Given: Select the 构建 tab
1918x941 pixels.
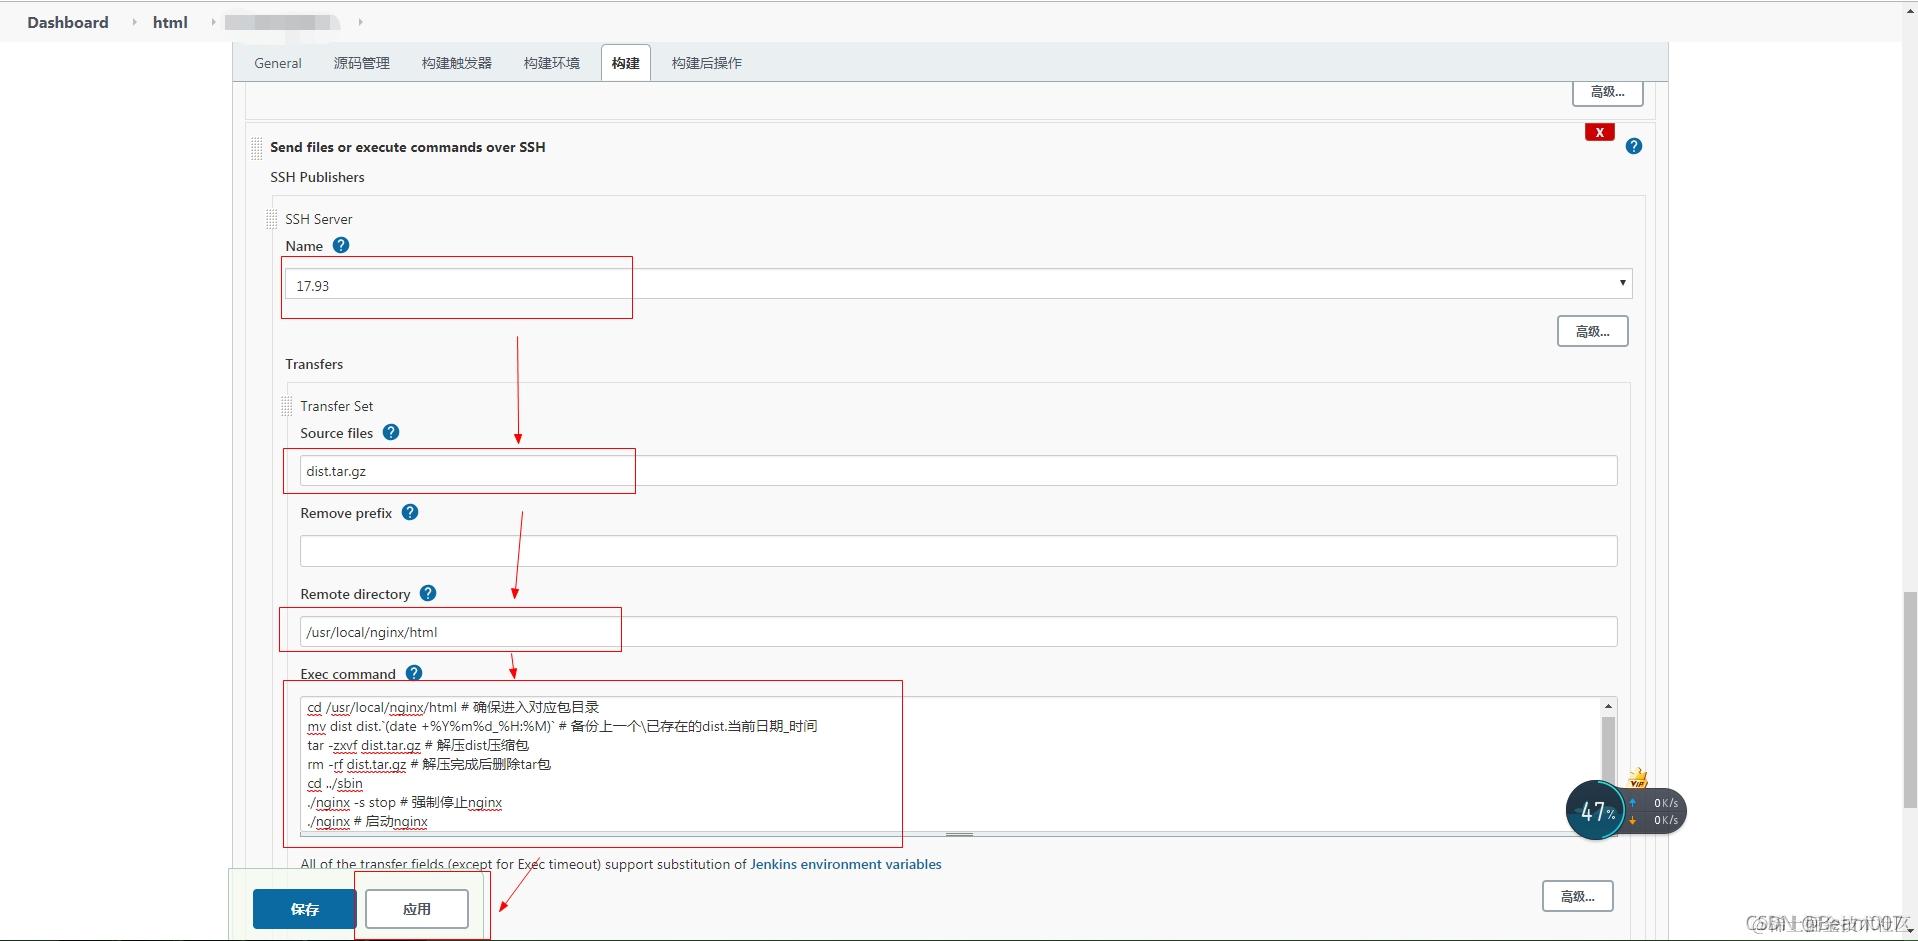Looking at the screenshot, I should click(x=626, y=63).
